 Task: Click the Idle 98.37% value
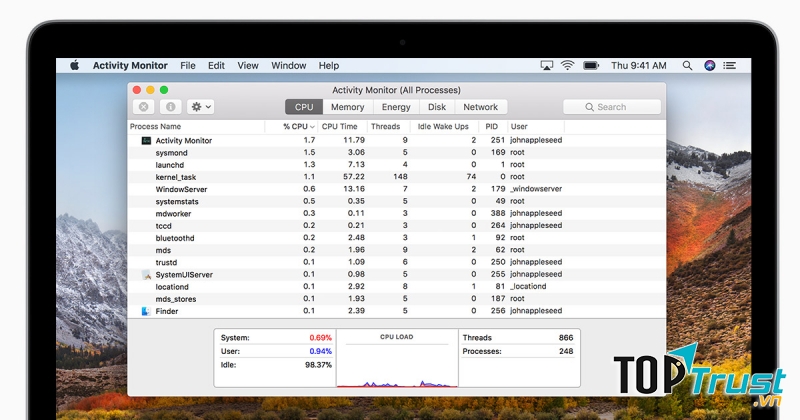(318, 365)
